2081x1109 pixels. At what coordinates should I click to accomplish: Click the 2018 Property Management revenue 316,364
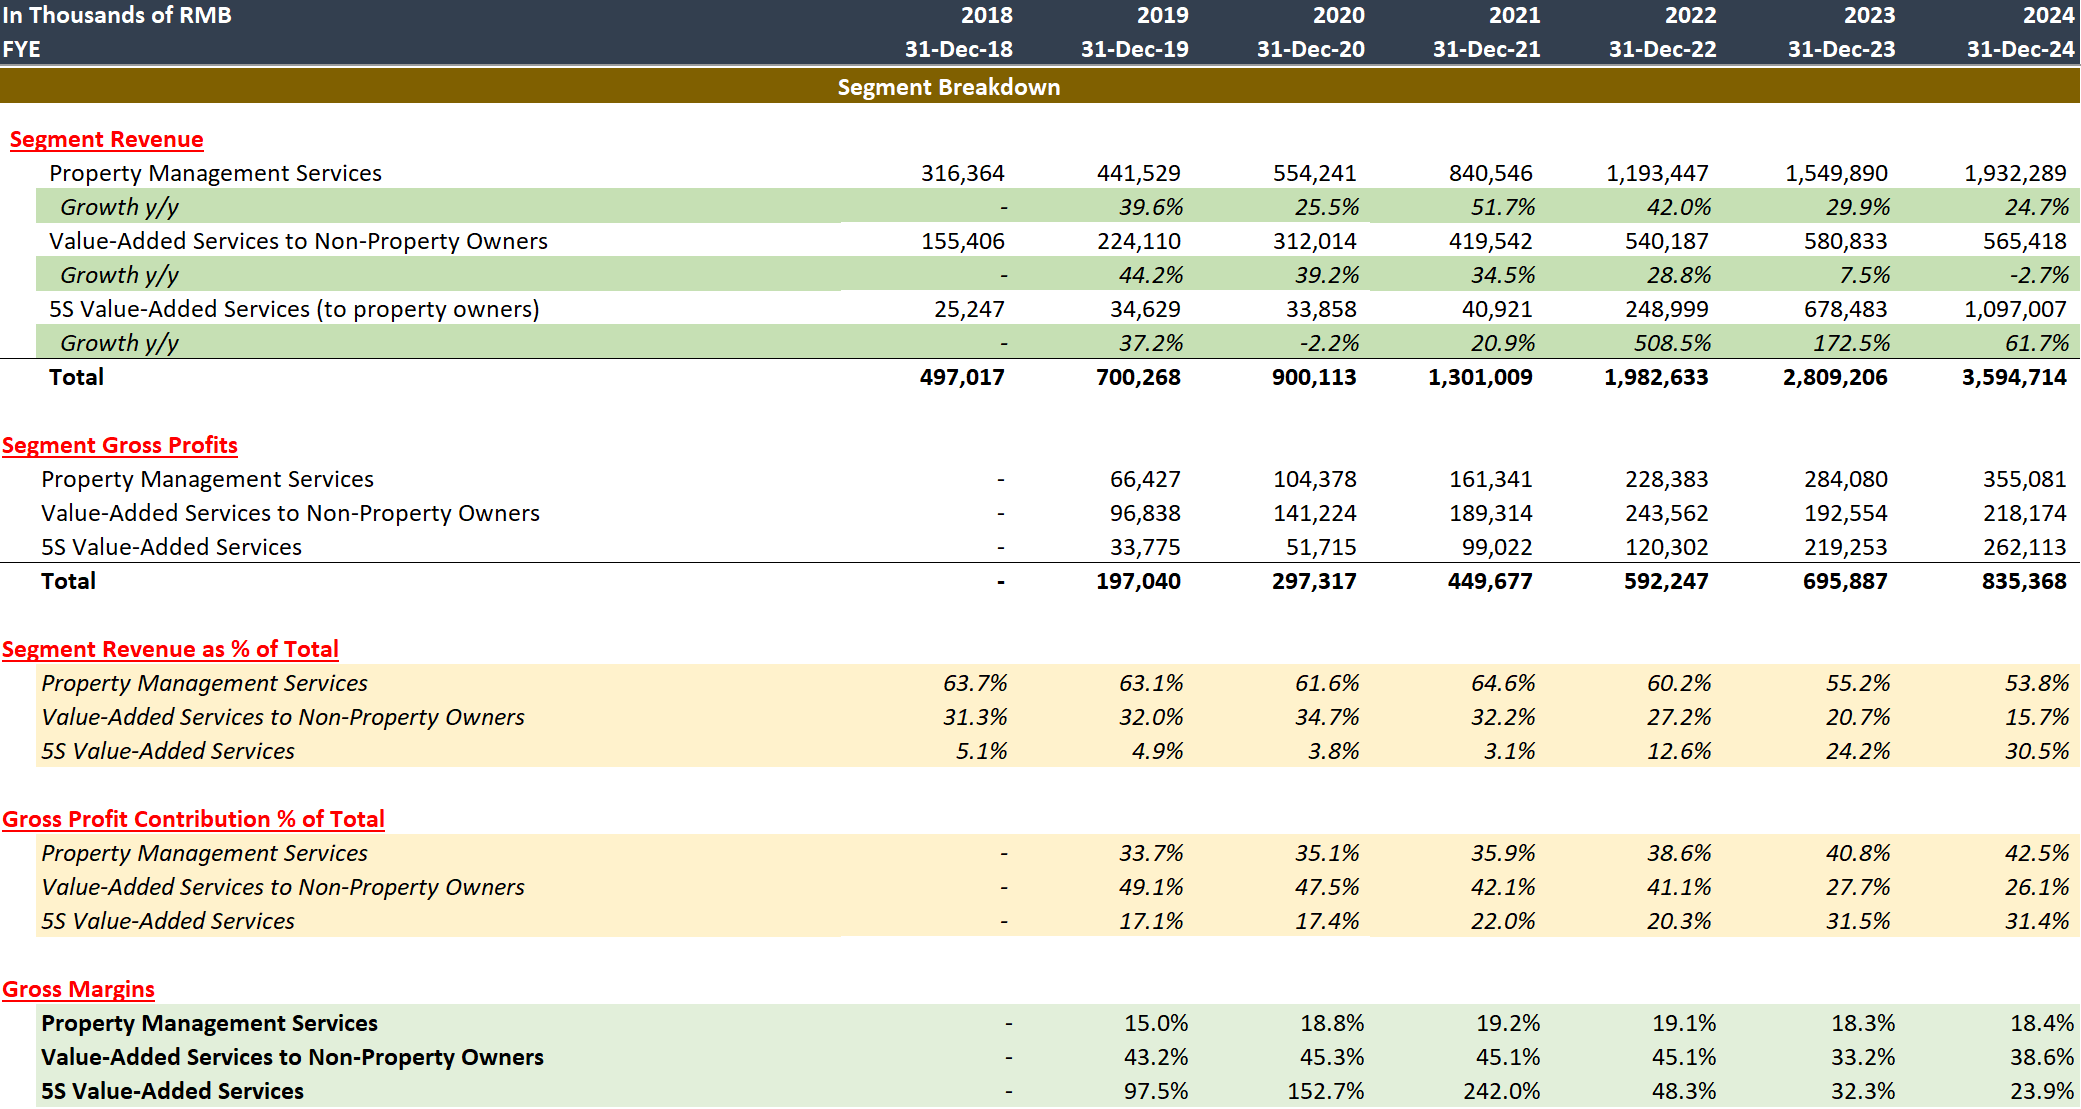962,174
